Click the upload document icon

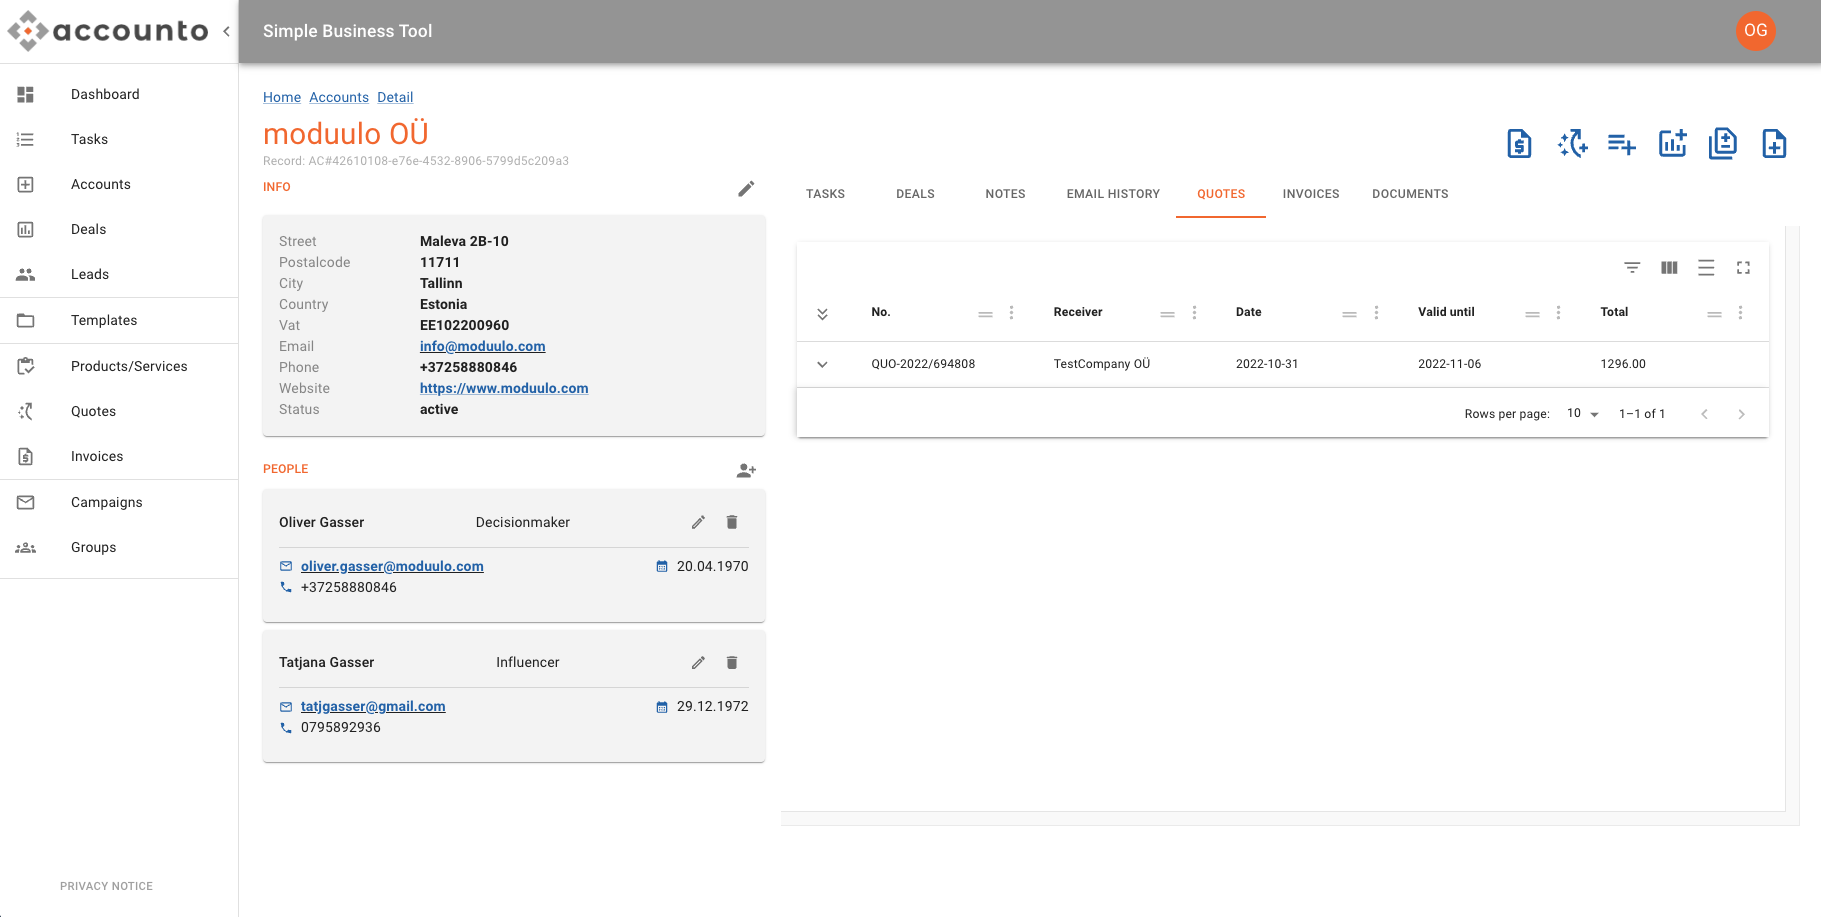coord(1723,144)
